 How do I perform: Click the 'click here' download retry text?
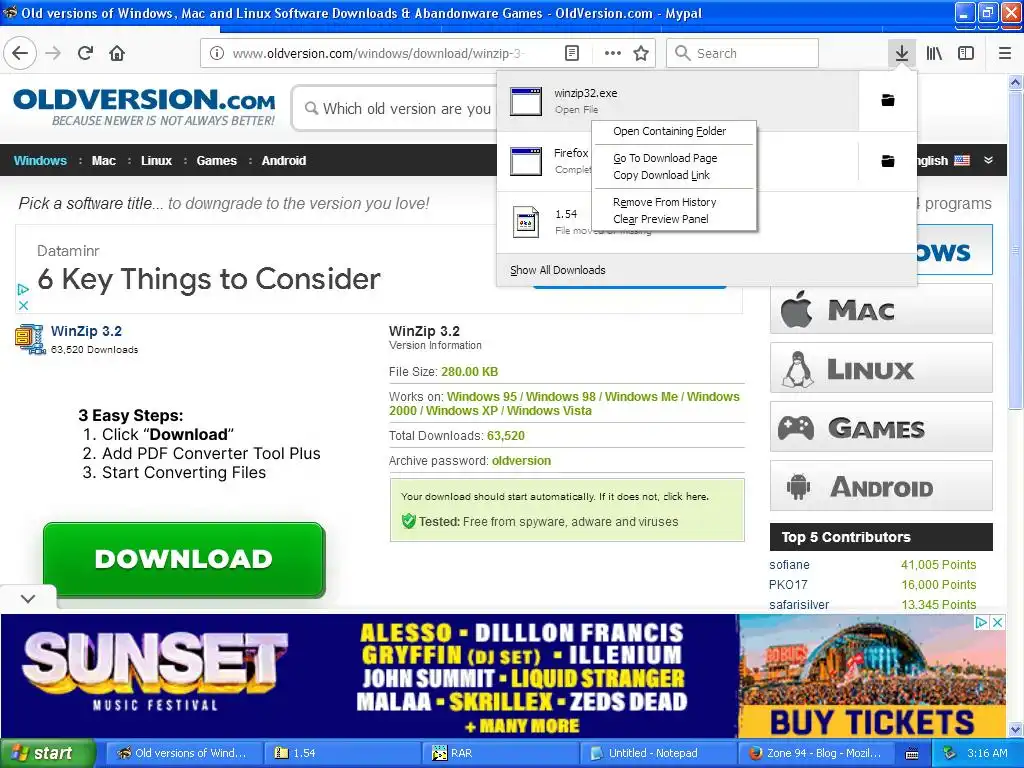[x=685, y=496]
